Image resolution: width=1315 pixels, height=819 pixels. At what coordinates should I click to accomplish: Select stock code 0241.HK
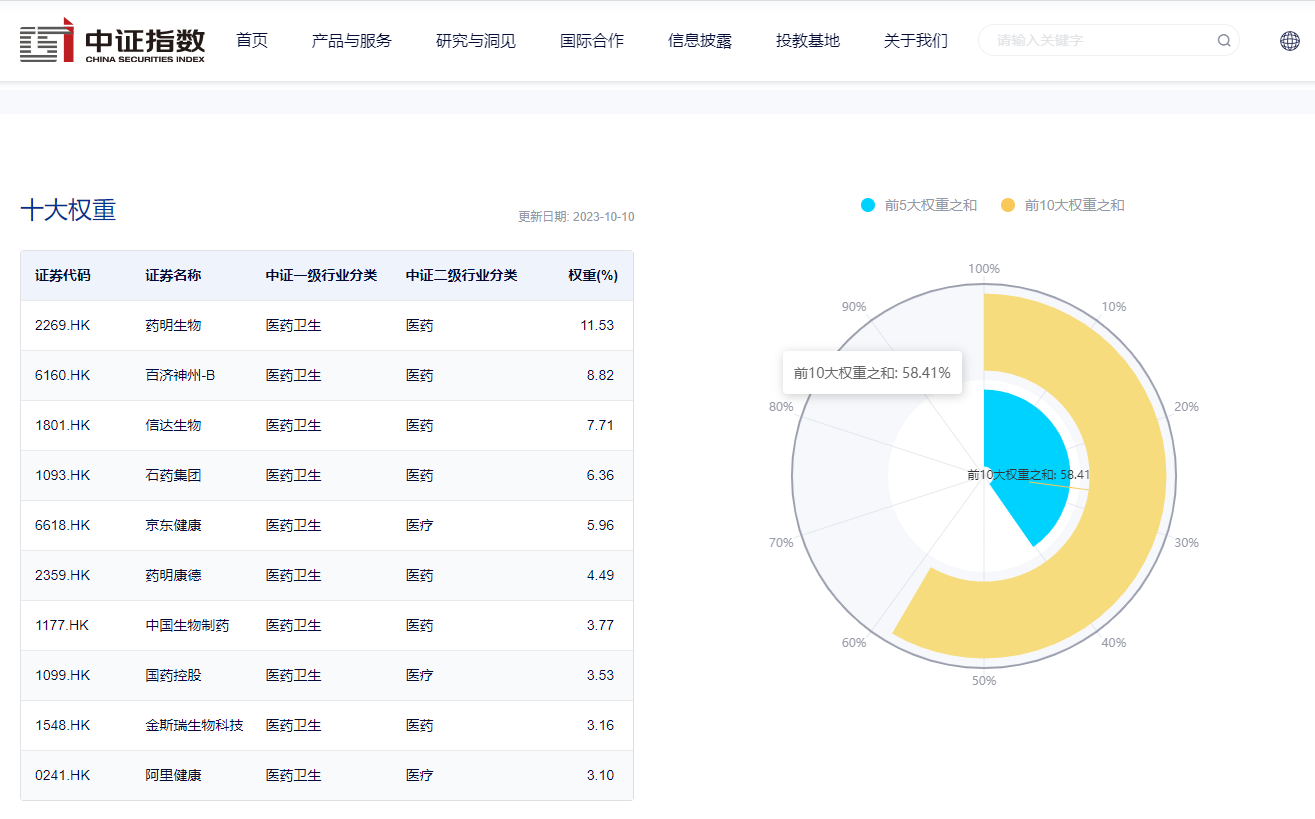[x=62, y=775]
